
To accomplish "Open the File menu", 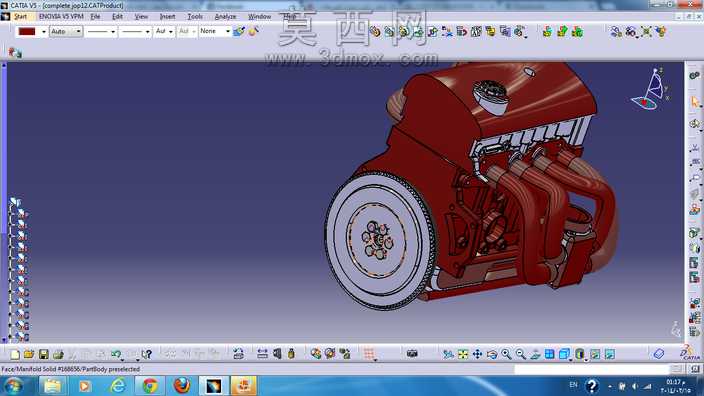I will [x=95, y=17].
